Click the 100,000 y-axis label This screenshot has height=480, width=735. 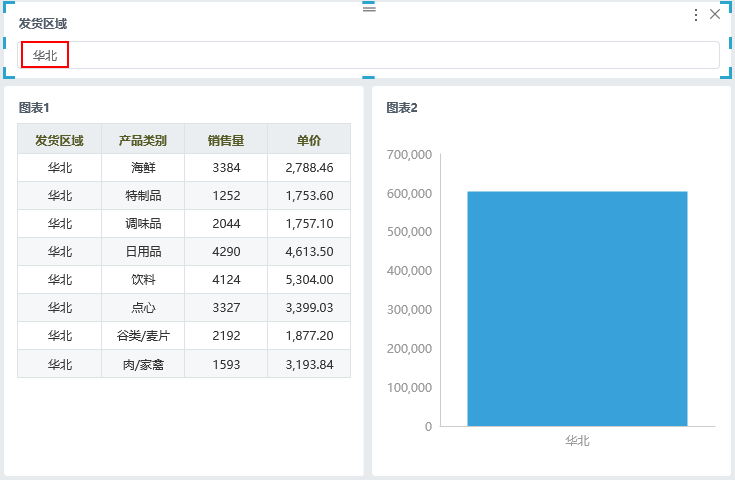point(409,387)
